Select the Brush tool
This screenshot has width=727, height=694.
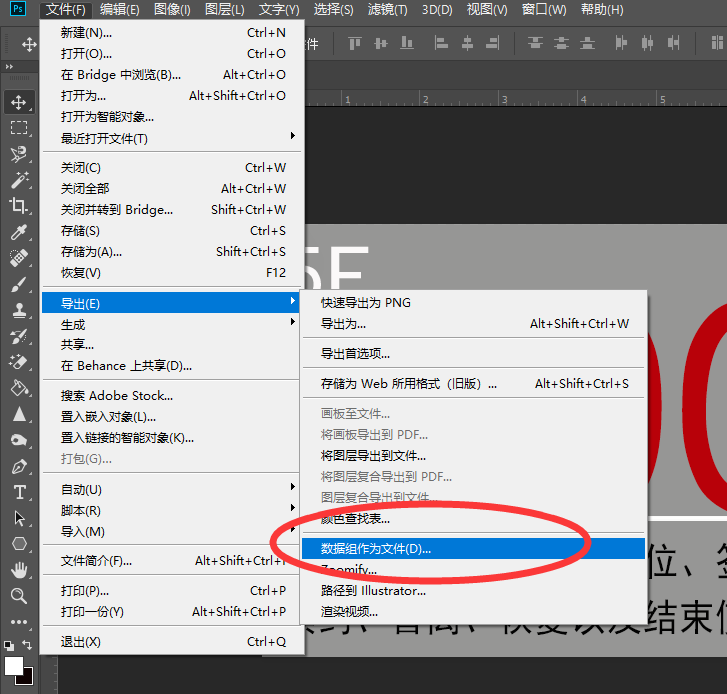(19, 284)
